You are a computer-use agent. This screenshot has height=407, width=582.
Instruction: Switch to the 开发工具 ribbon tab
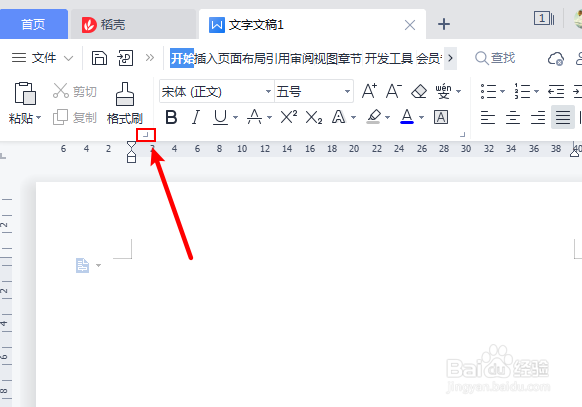coord(389,58)
